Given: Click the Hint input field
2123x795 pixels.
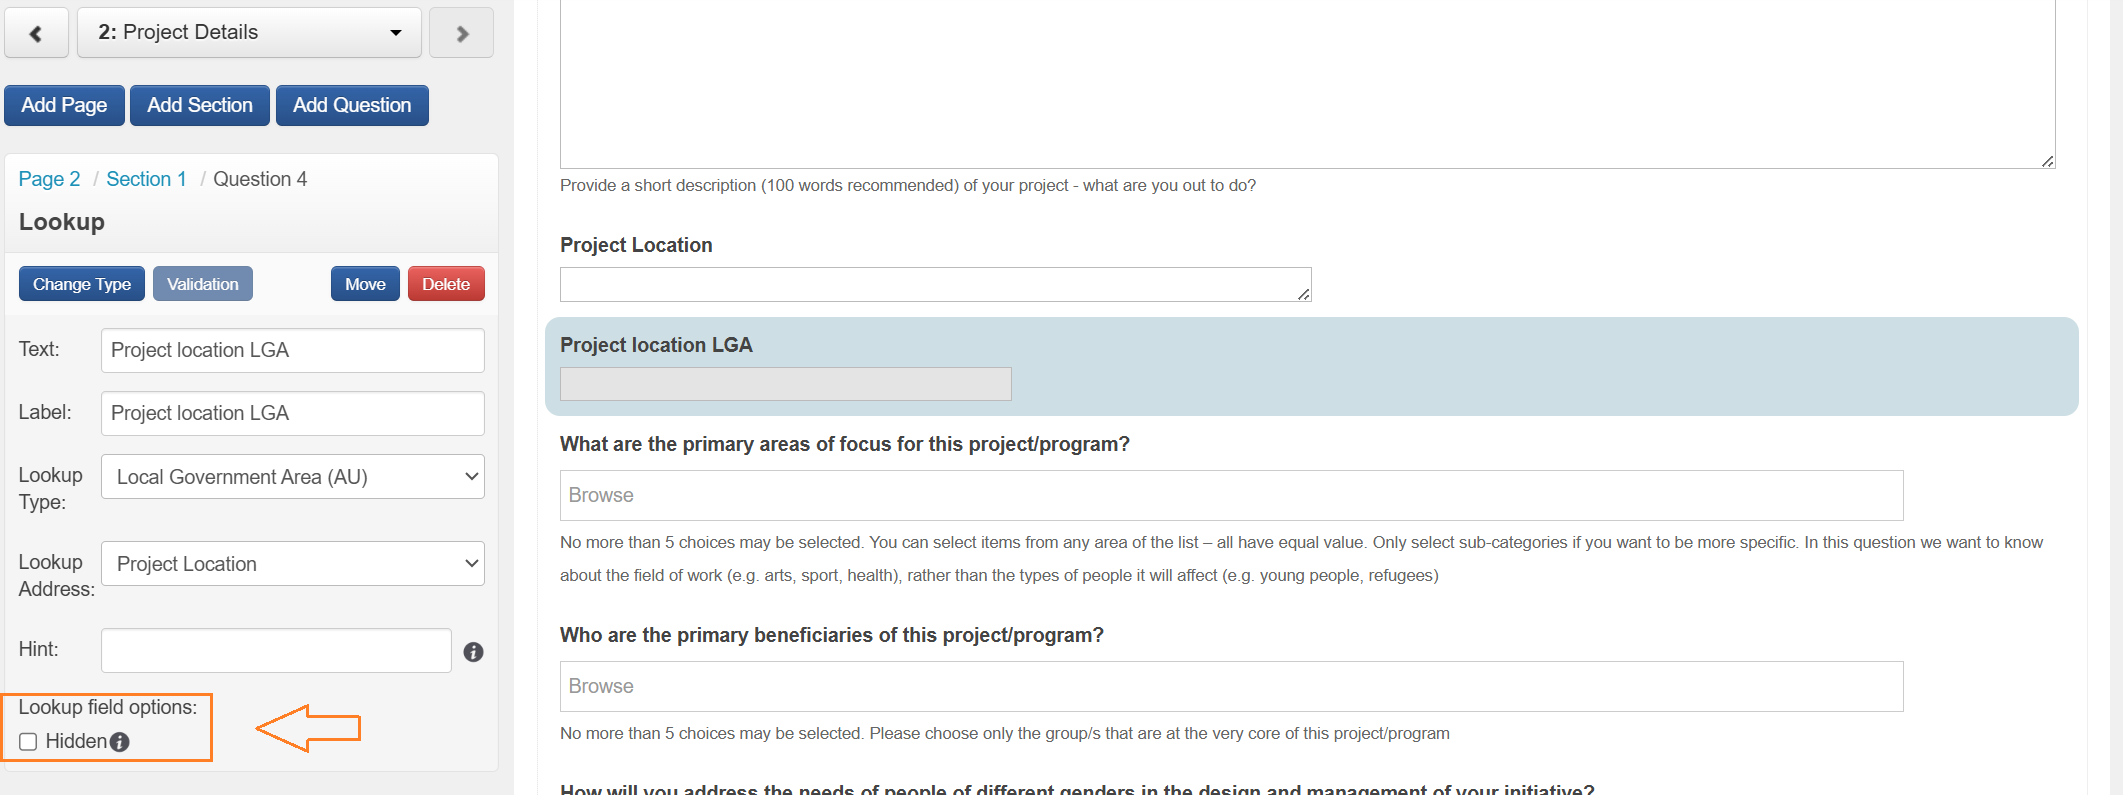Looking at the screenshot, I should point(276,651).
